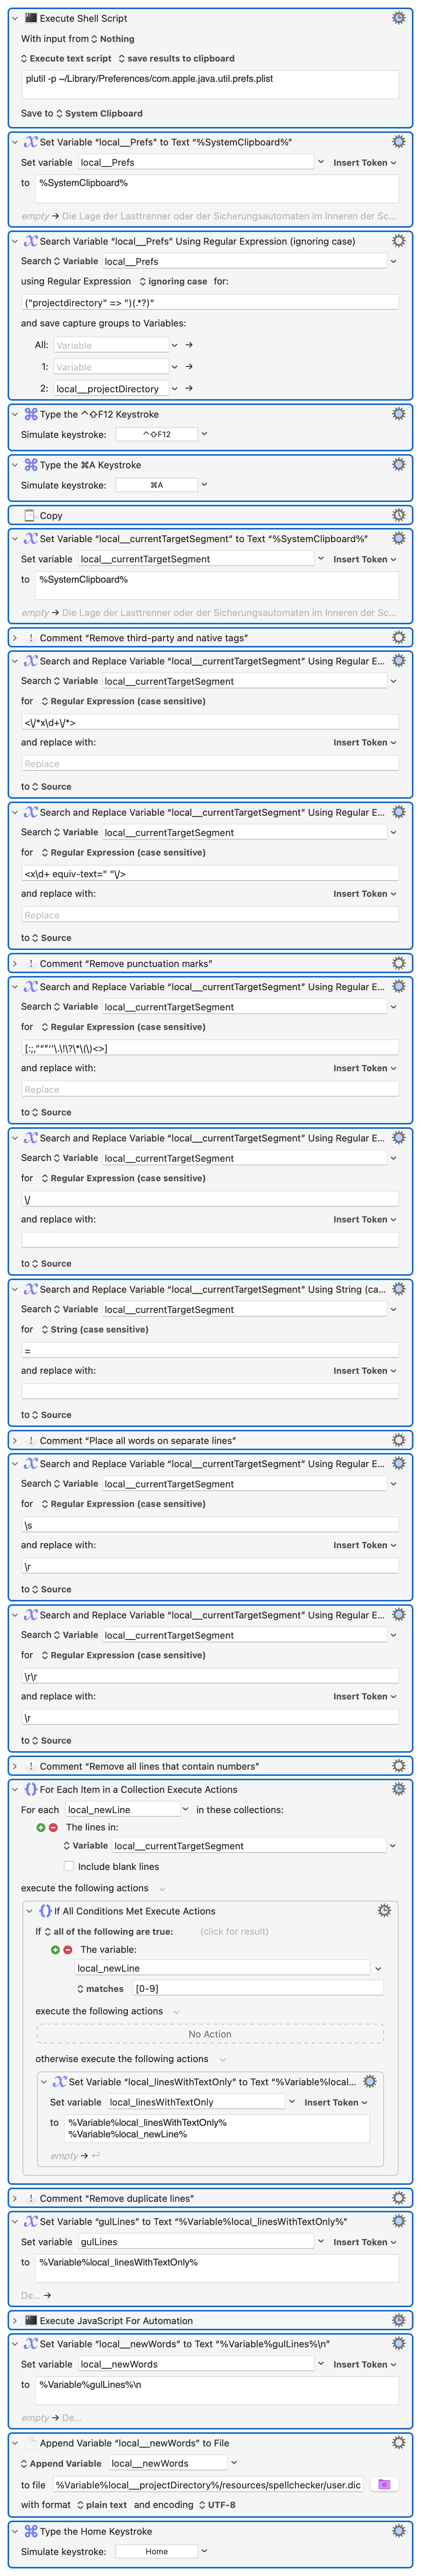Click terminal icon of Execute Shell Script action

(x=31, y=18)
